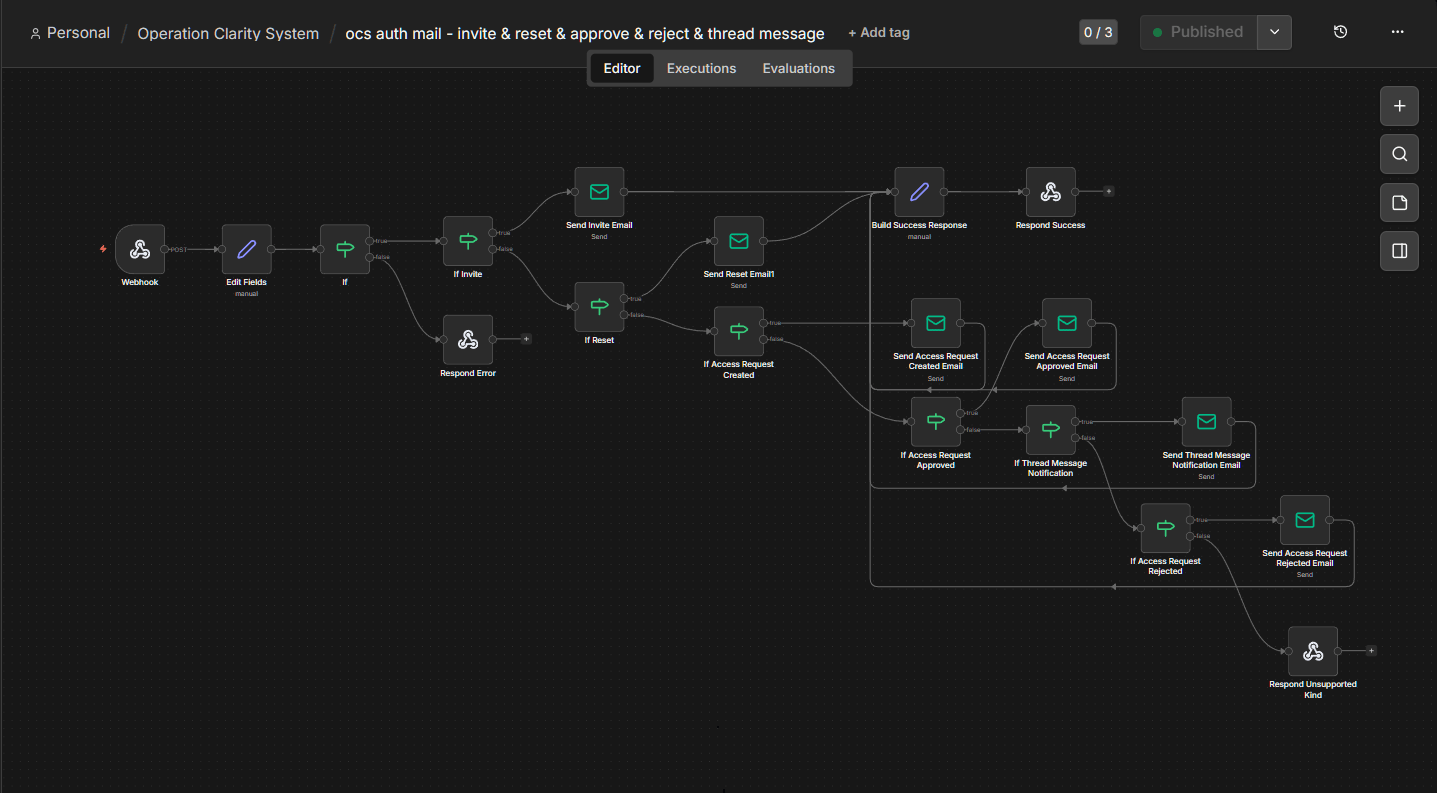The image size is (1437, 793).
Task: Open the canvas search tool
Action: tap(1399, 154)
